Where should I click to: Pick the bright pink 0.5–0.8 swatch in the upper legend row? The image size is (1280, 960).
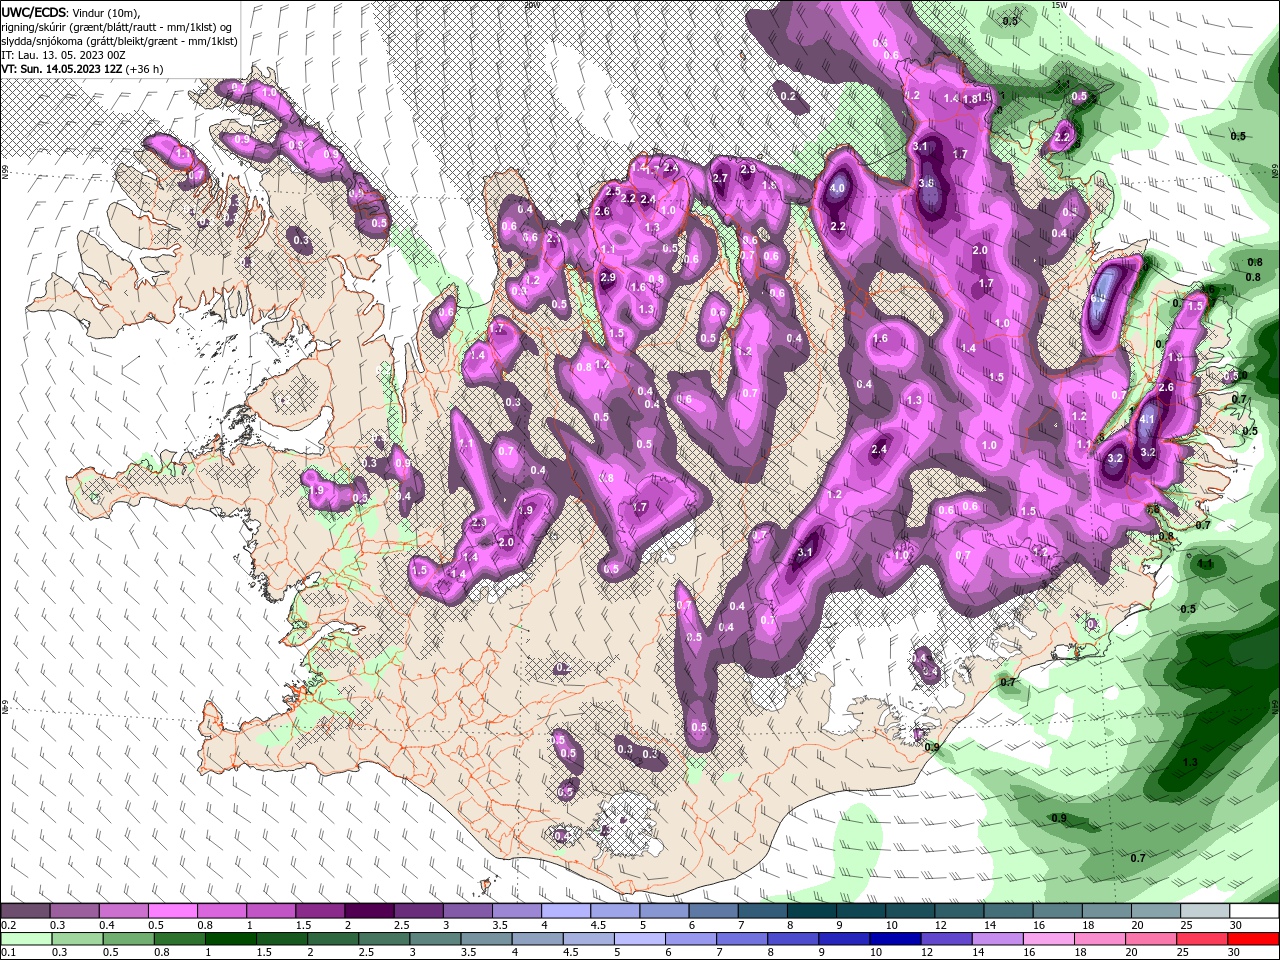(172, 911)
